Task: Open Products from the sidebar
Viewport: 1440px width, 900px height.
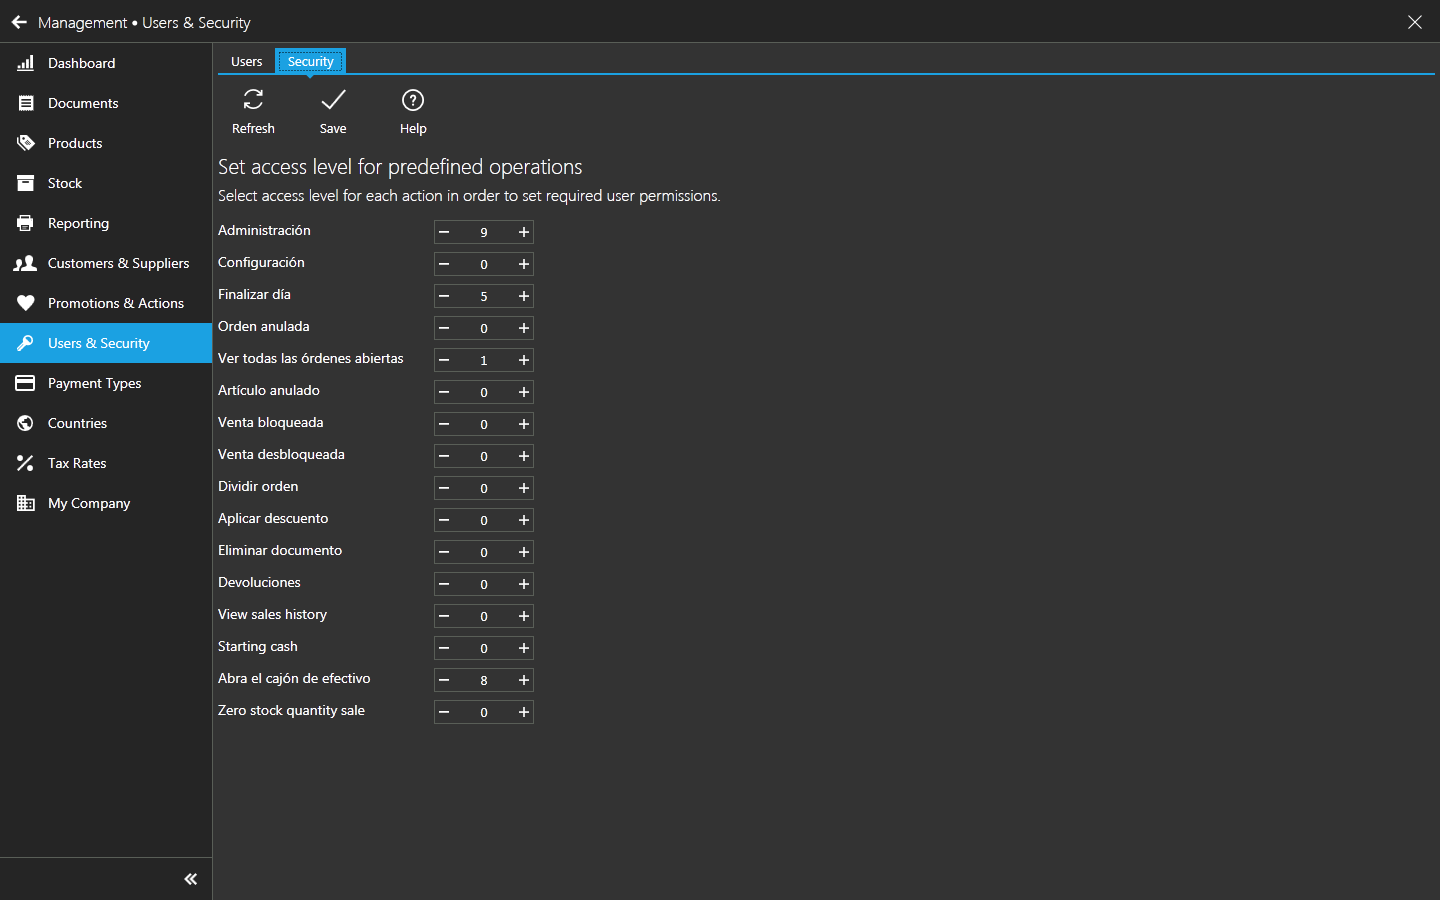Action: (75, 143)
